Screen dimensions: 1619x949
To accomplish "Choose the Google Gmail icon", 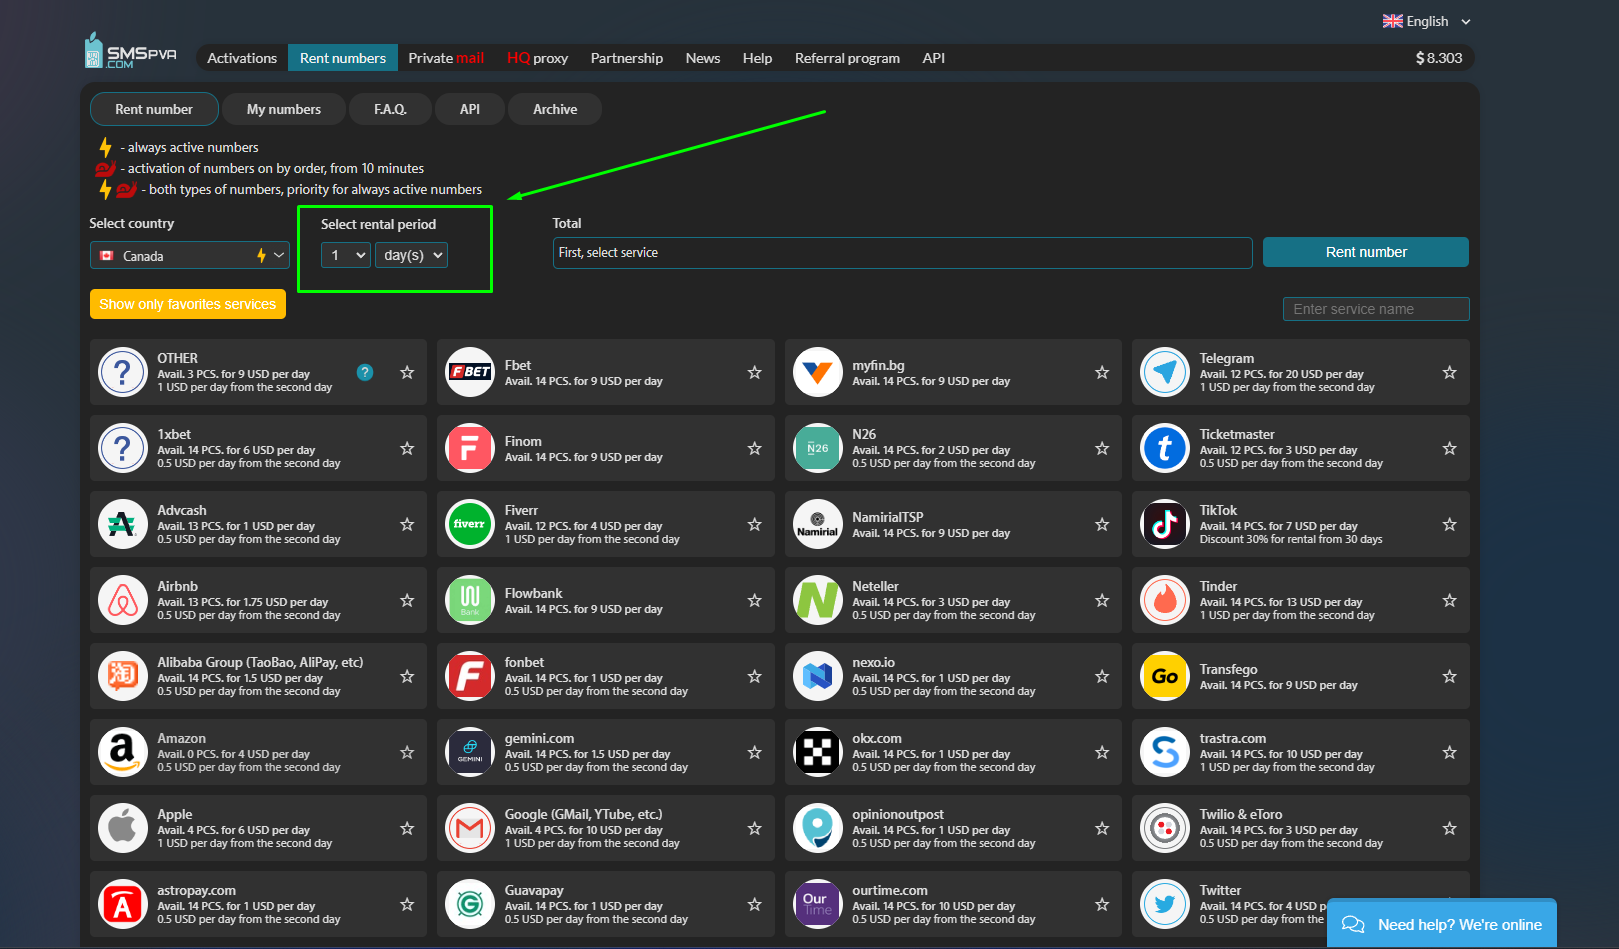I will point(470,828).
